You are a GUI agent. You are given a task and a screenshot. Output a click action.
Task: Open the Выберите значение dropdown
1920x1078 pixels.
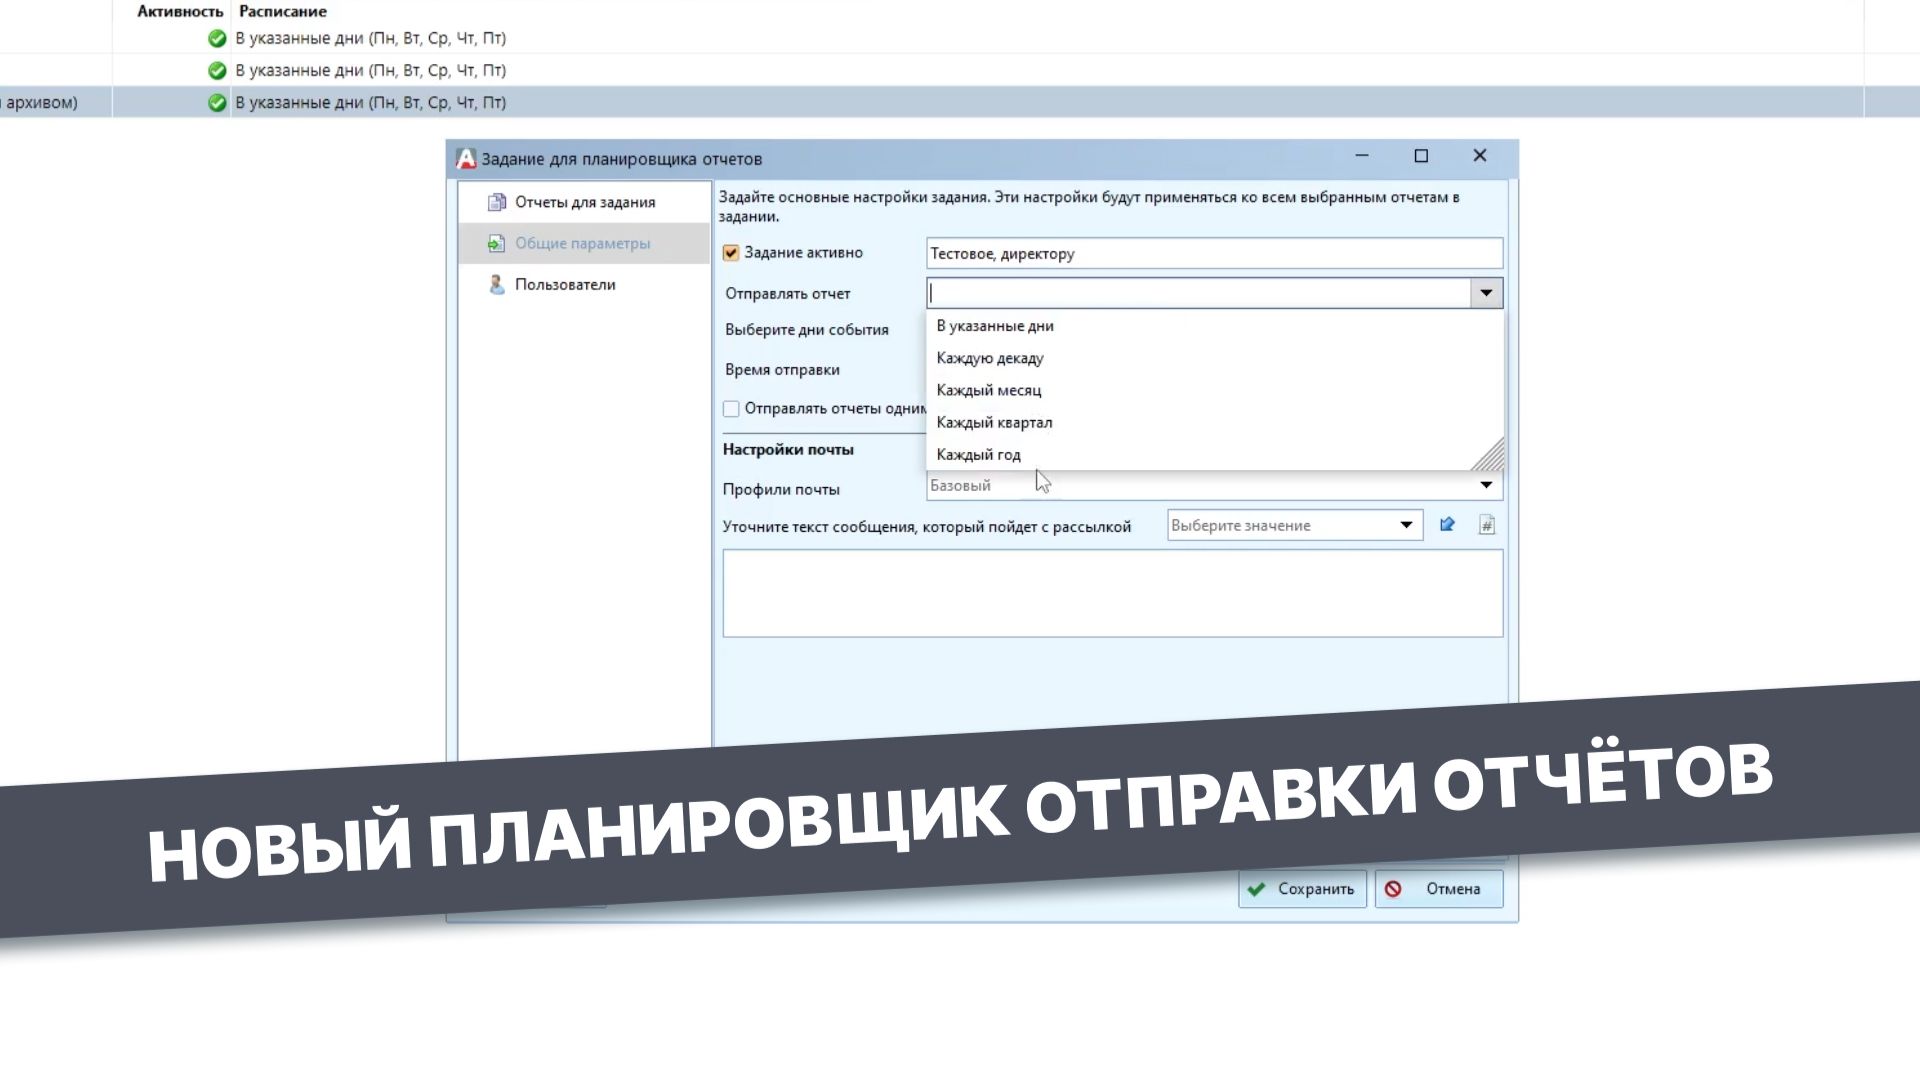(x=1404, y=524)
